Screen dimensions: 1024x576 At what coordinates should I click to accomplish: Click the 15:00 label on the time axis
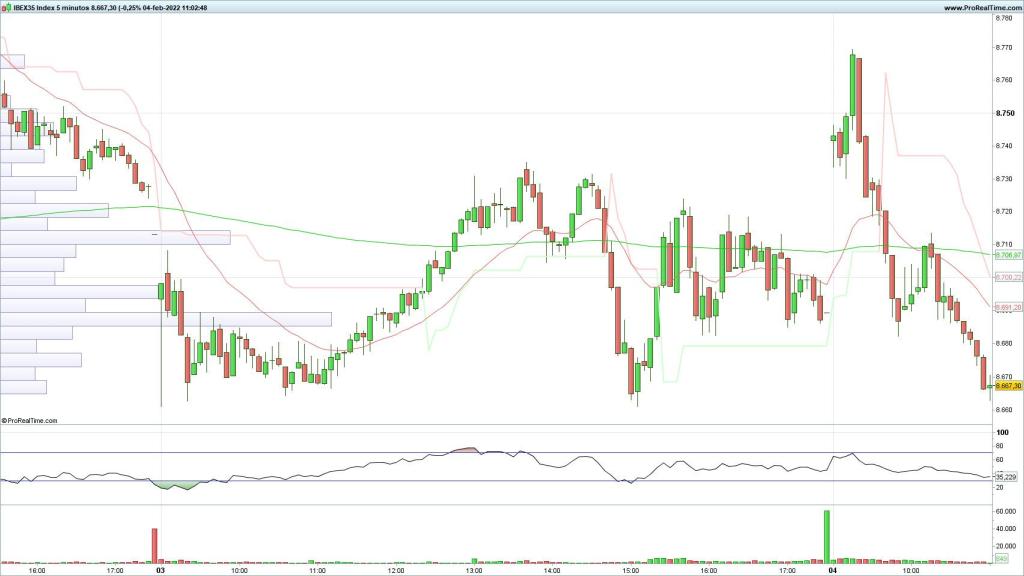[630, 571]
